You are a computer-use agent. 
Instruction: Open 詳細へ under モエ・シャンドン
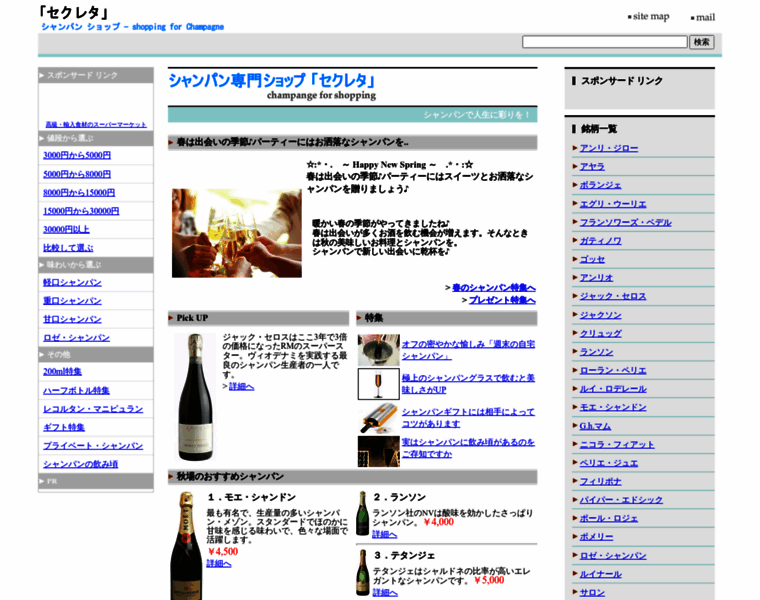click(219, 563)
